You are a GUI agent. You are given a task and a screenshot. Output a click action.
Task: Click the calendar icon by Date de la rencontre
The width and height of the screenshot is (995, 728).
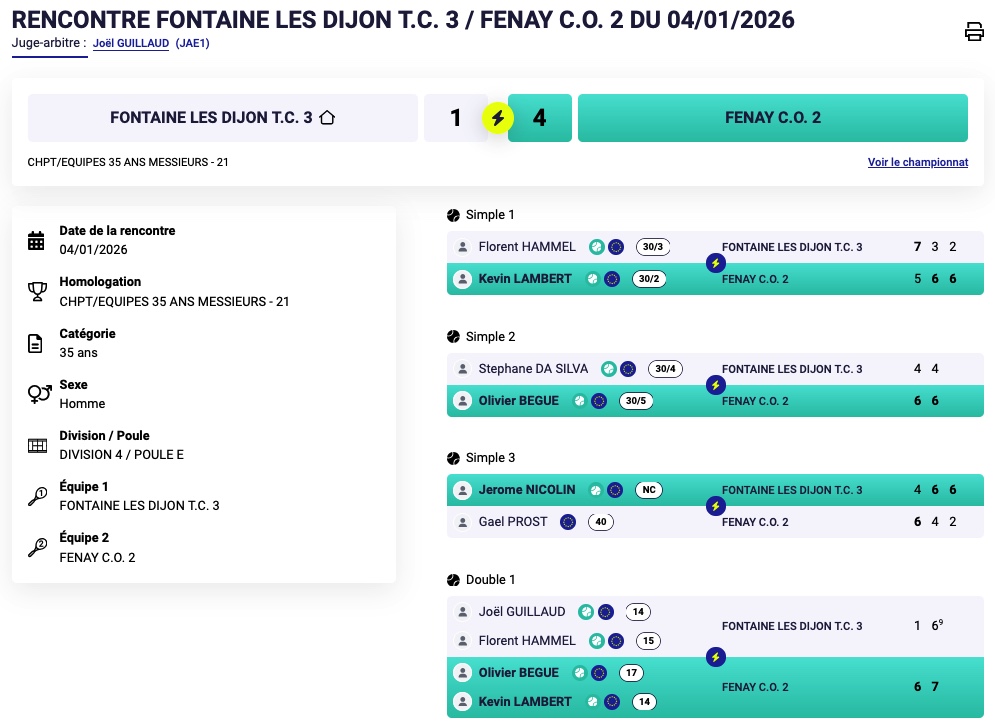(36, 240)
